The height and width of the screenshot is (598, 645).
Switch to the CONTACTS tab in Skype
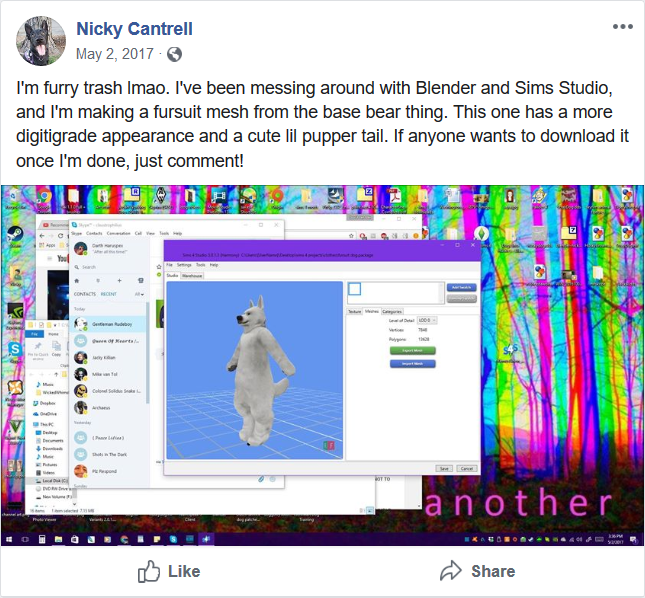[x=85, y=294]
